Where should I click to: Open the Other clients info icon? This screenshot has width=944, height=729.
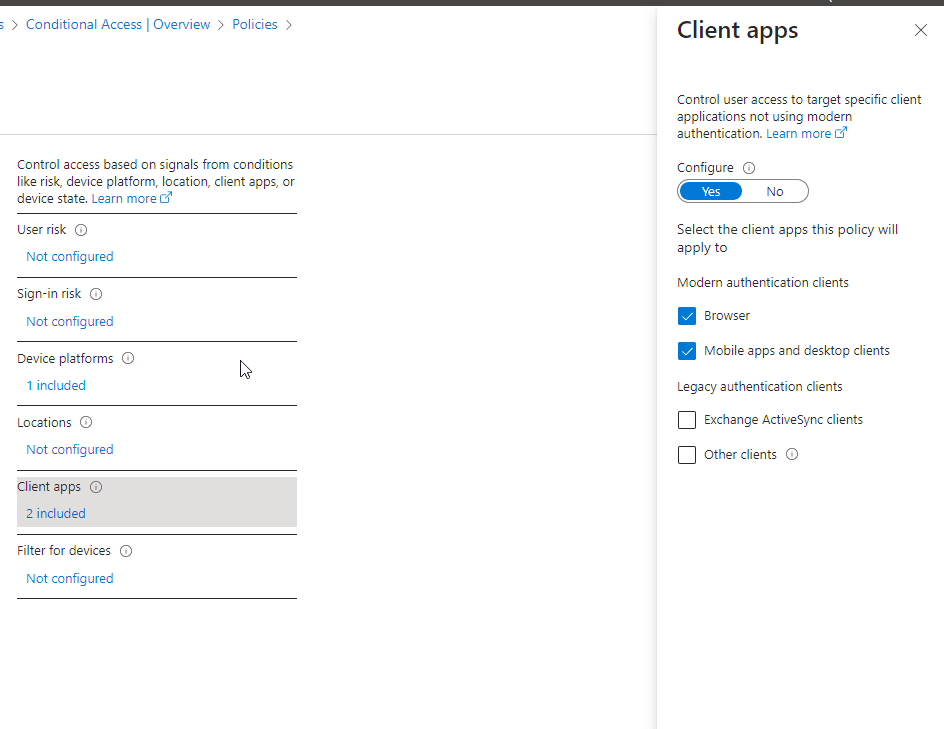coord(791,454)
